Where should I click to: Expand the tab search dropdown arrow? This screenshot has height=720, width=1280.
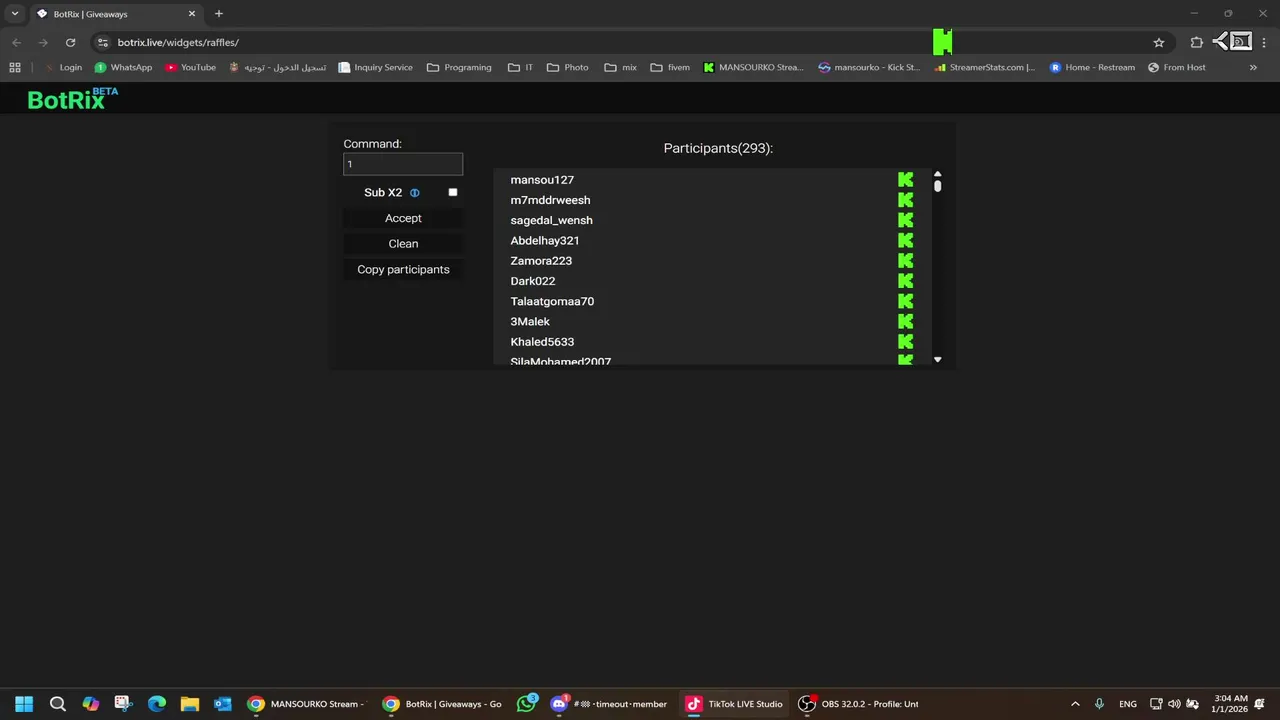coord(15,13)
